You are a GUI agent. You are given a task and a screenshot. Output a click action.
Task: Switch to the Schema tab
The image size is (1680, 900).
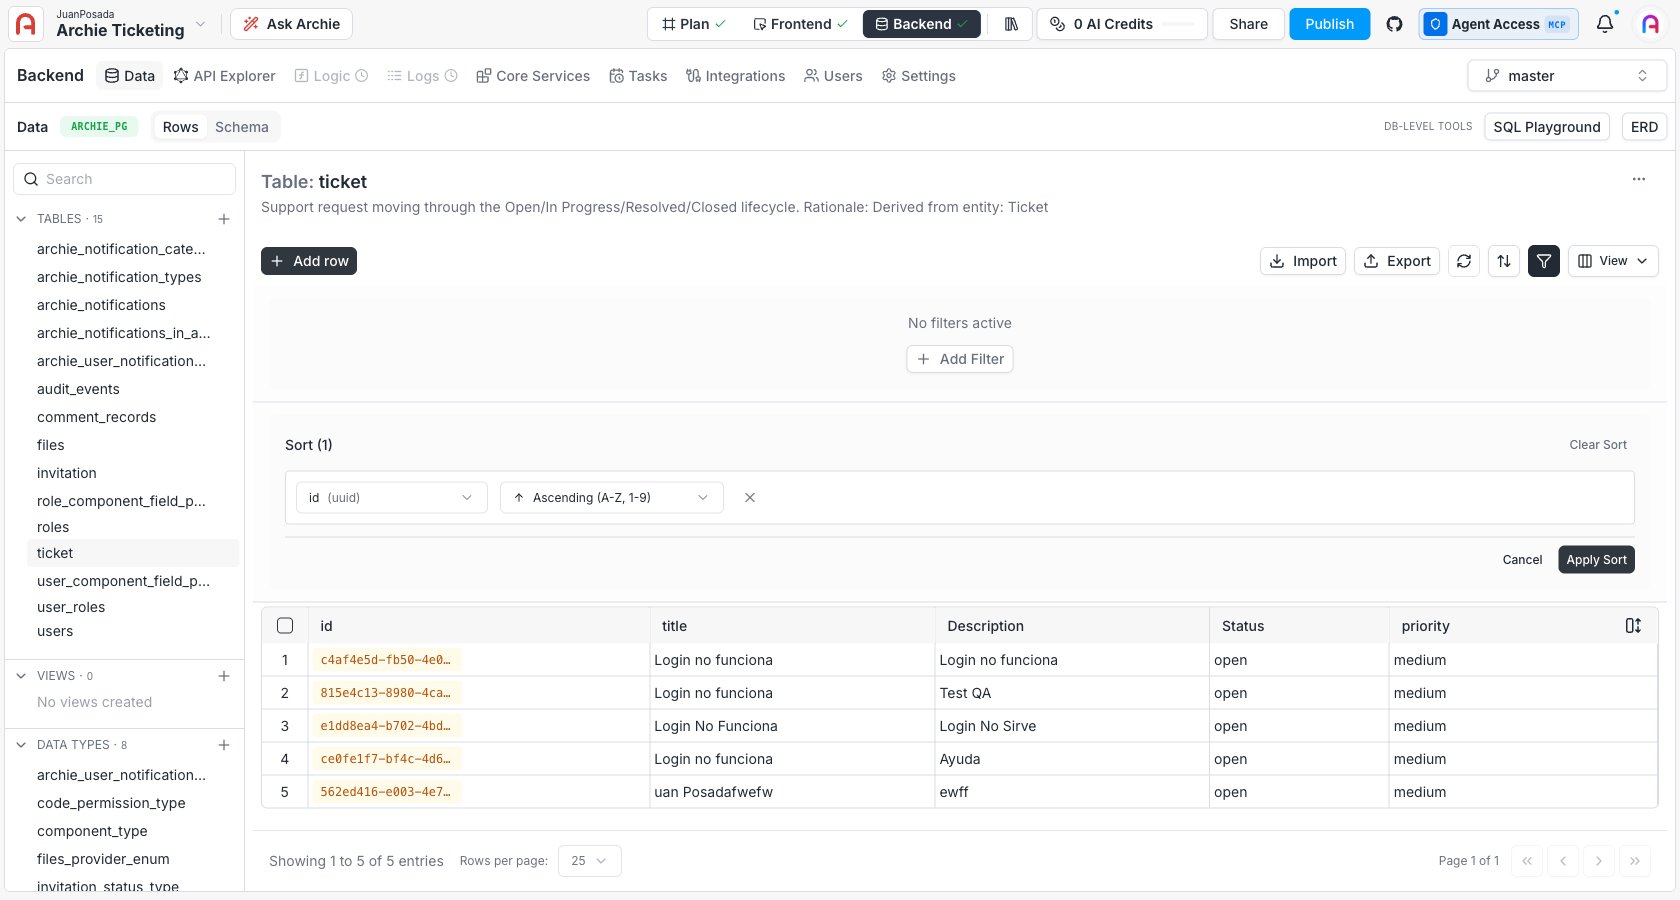(x=242, y=127)
